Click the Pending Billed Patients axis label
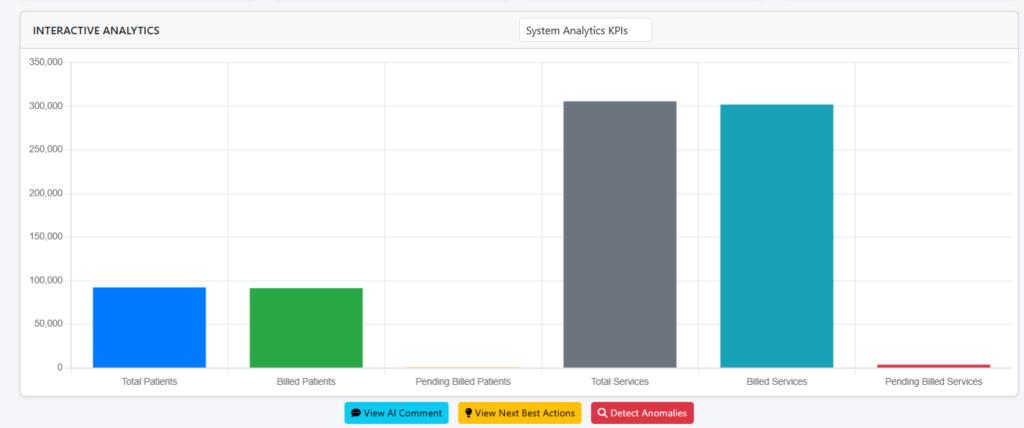 [x=463, y=382]
